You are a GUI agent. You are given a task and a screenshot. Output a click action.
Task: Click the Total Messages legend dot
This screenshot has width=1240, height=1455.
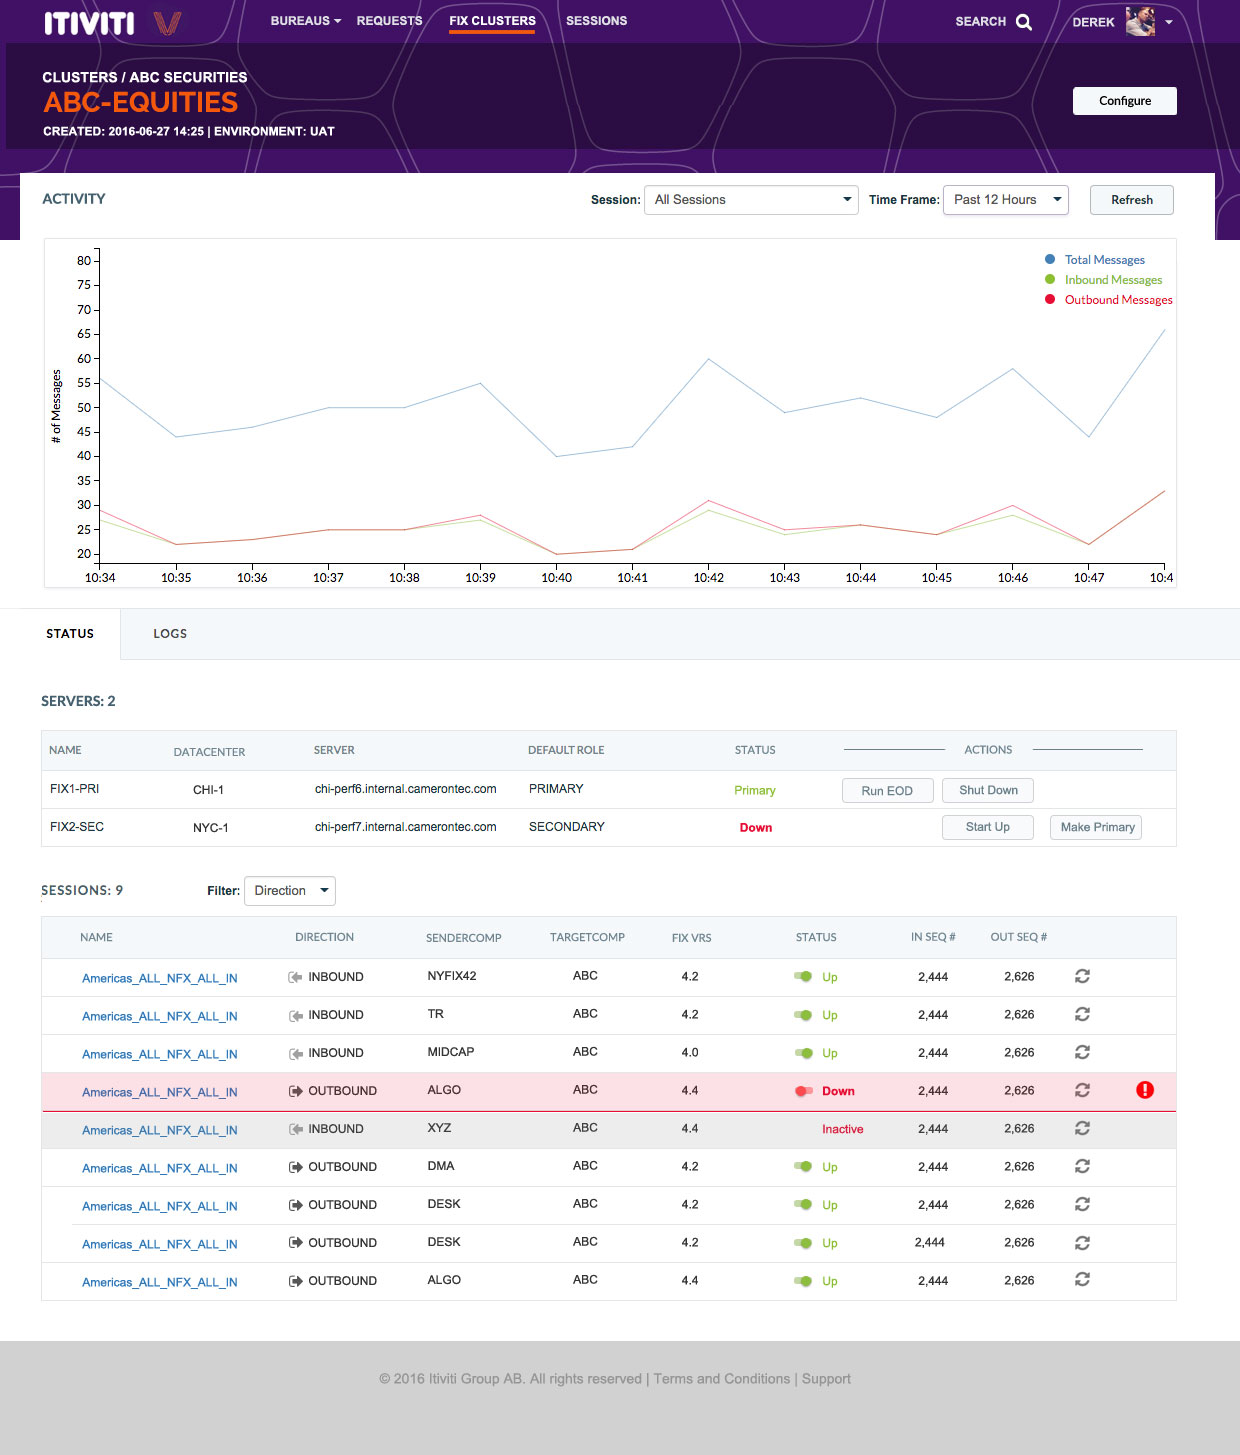pos(1050,260)
